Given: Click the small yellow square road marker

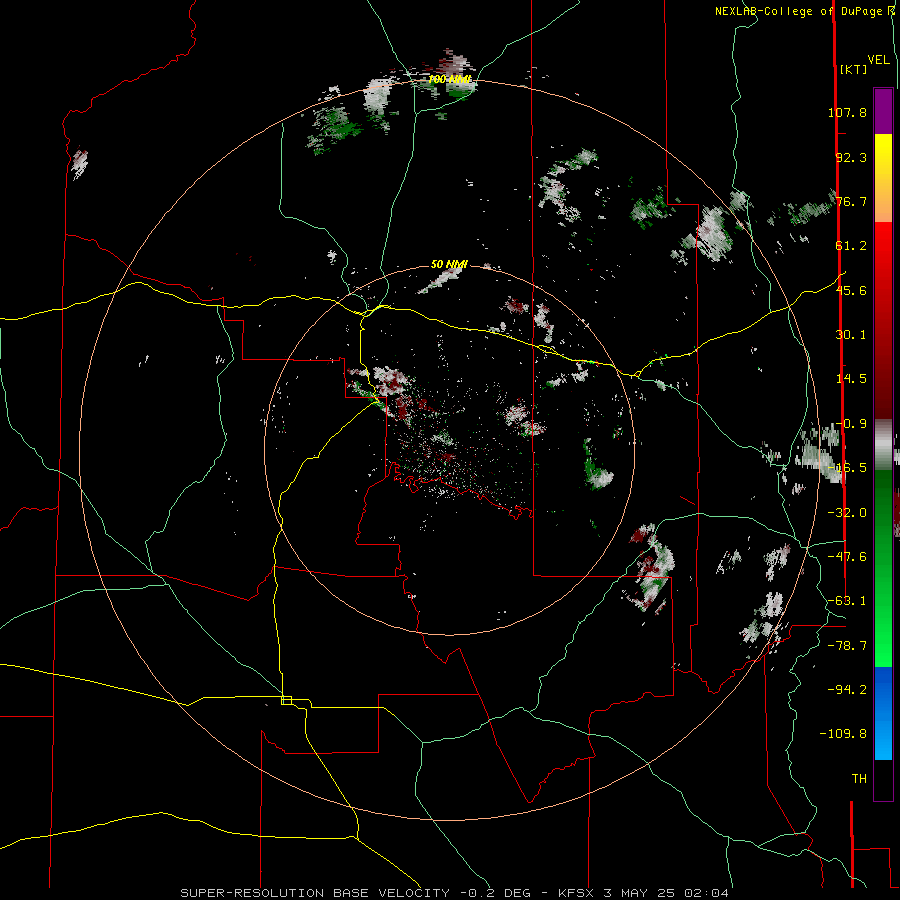Looking at the screenshot, I should click(x=286, y=700).
